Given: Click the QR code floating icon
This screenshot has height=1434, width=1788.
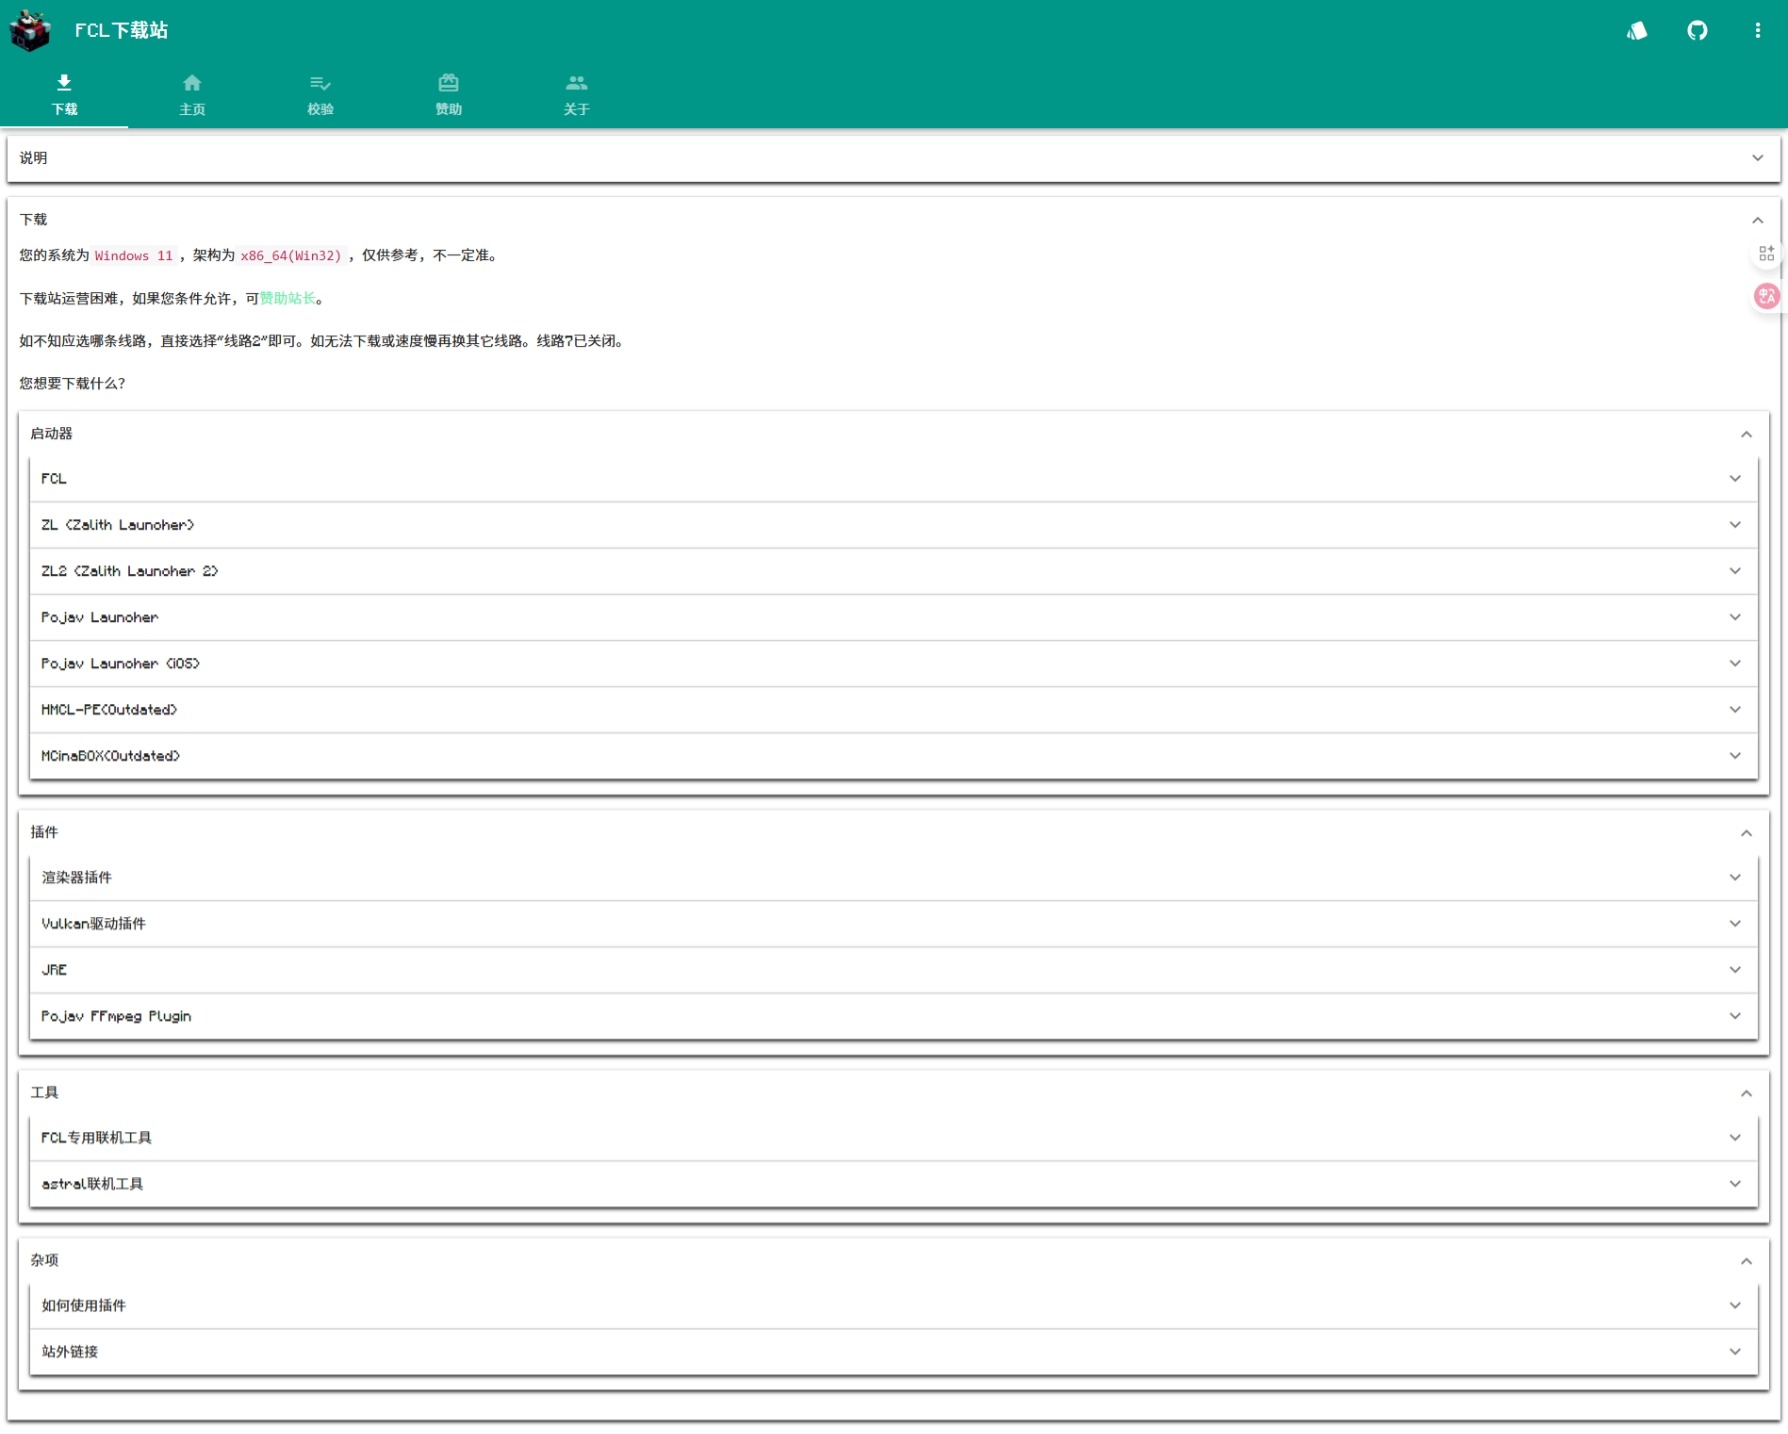Looking at the screenshot, I should click(x=1766, y=254).
